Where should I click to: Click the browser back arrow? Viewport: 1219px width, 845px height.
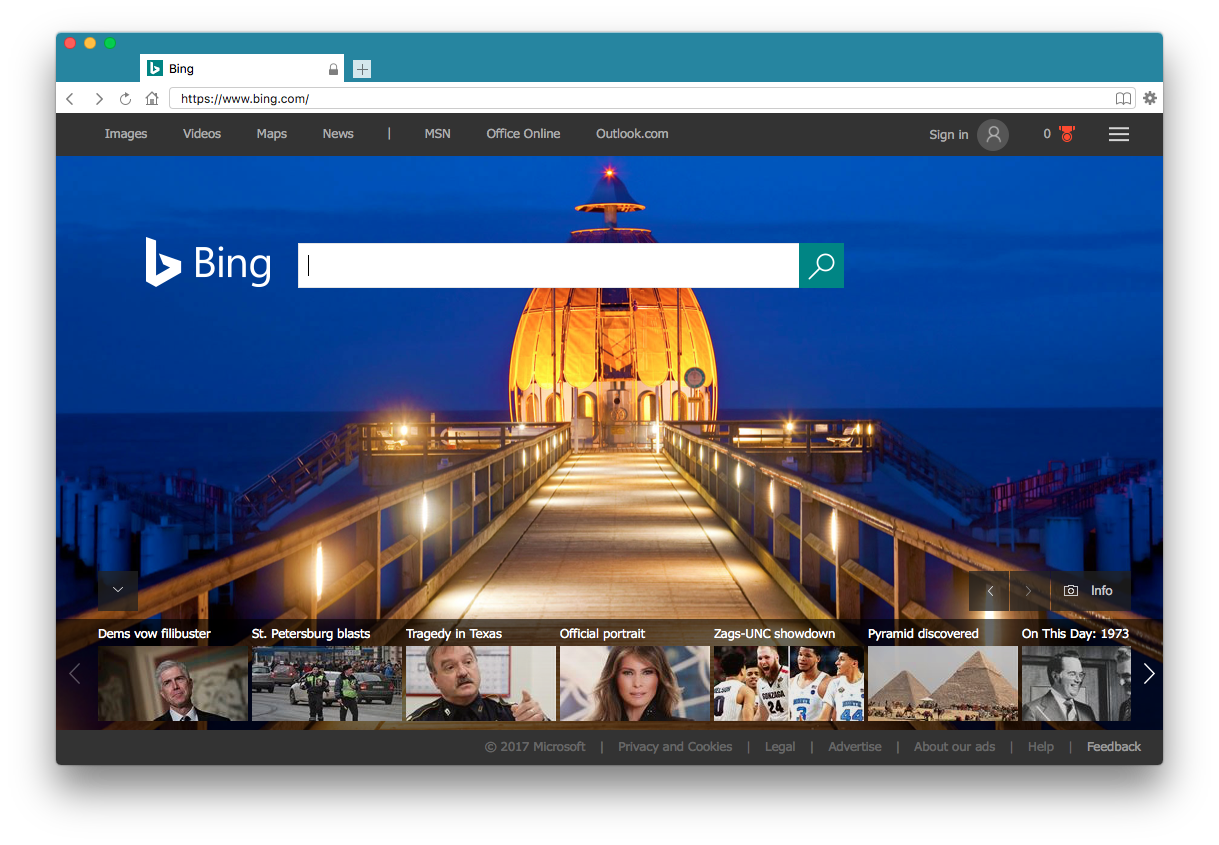pos(70,98)
